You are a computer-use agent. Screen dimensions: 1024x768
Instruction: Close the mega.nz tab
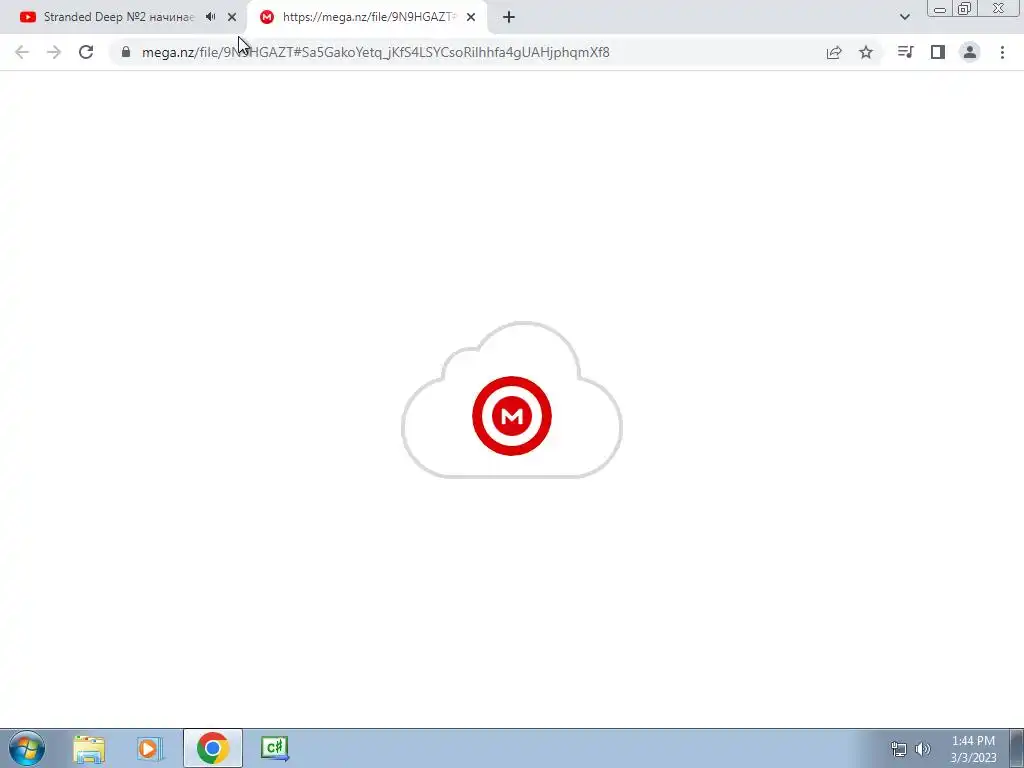[x=471, y=17]
